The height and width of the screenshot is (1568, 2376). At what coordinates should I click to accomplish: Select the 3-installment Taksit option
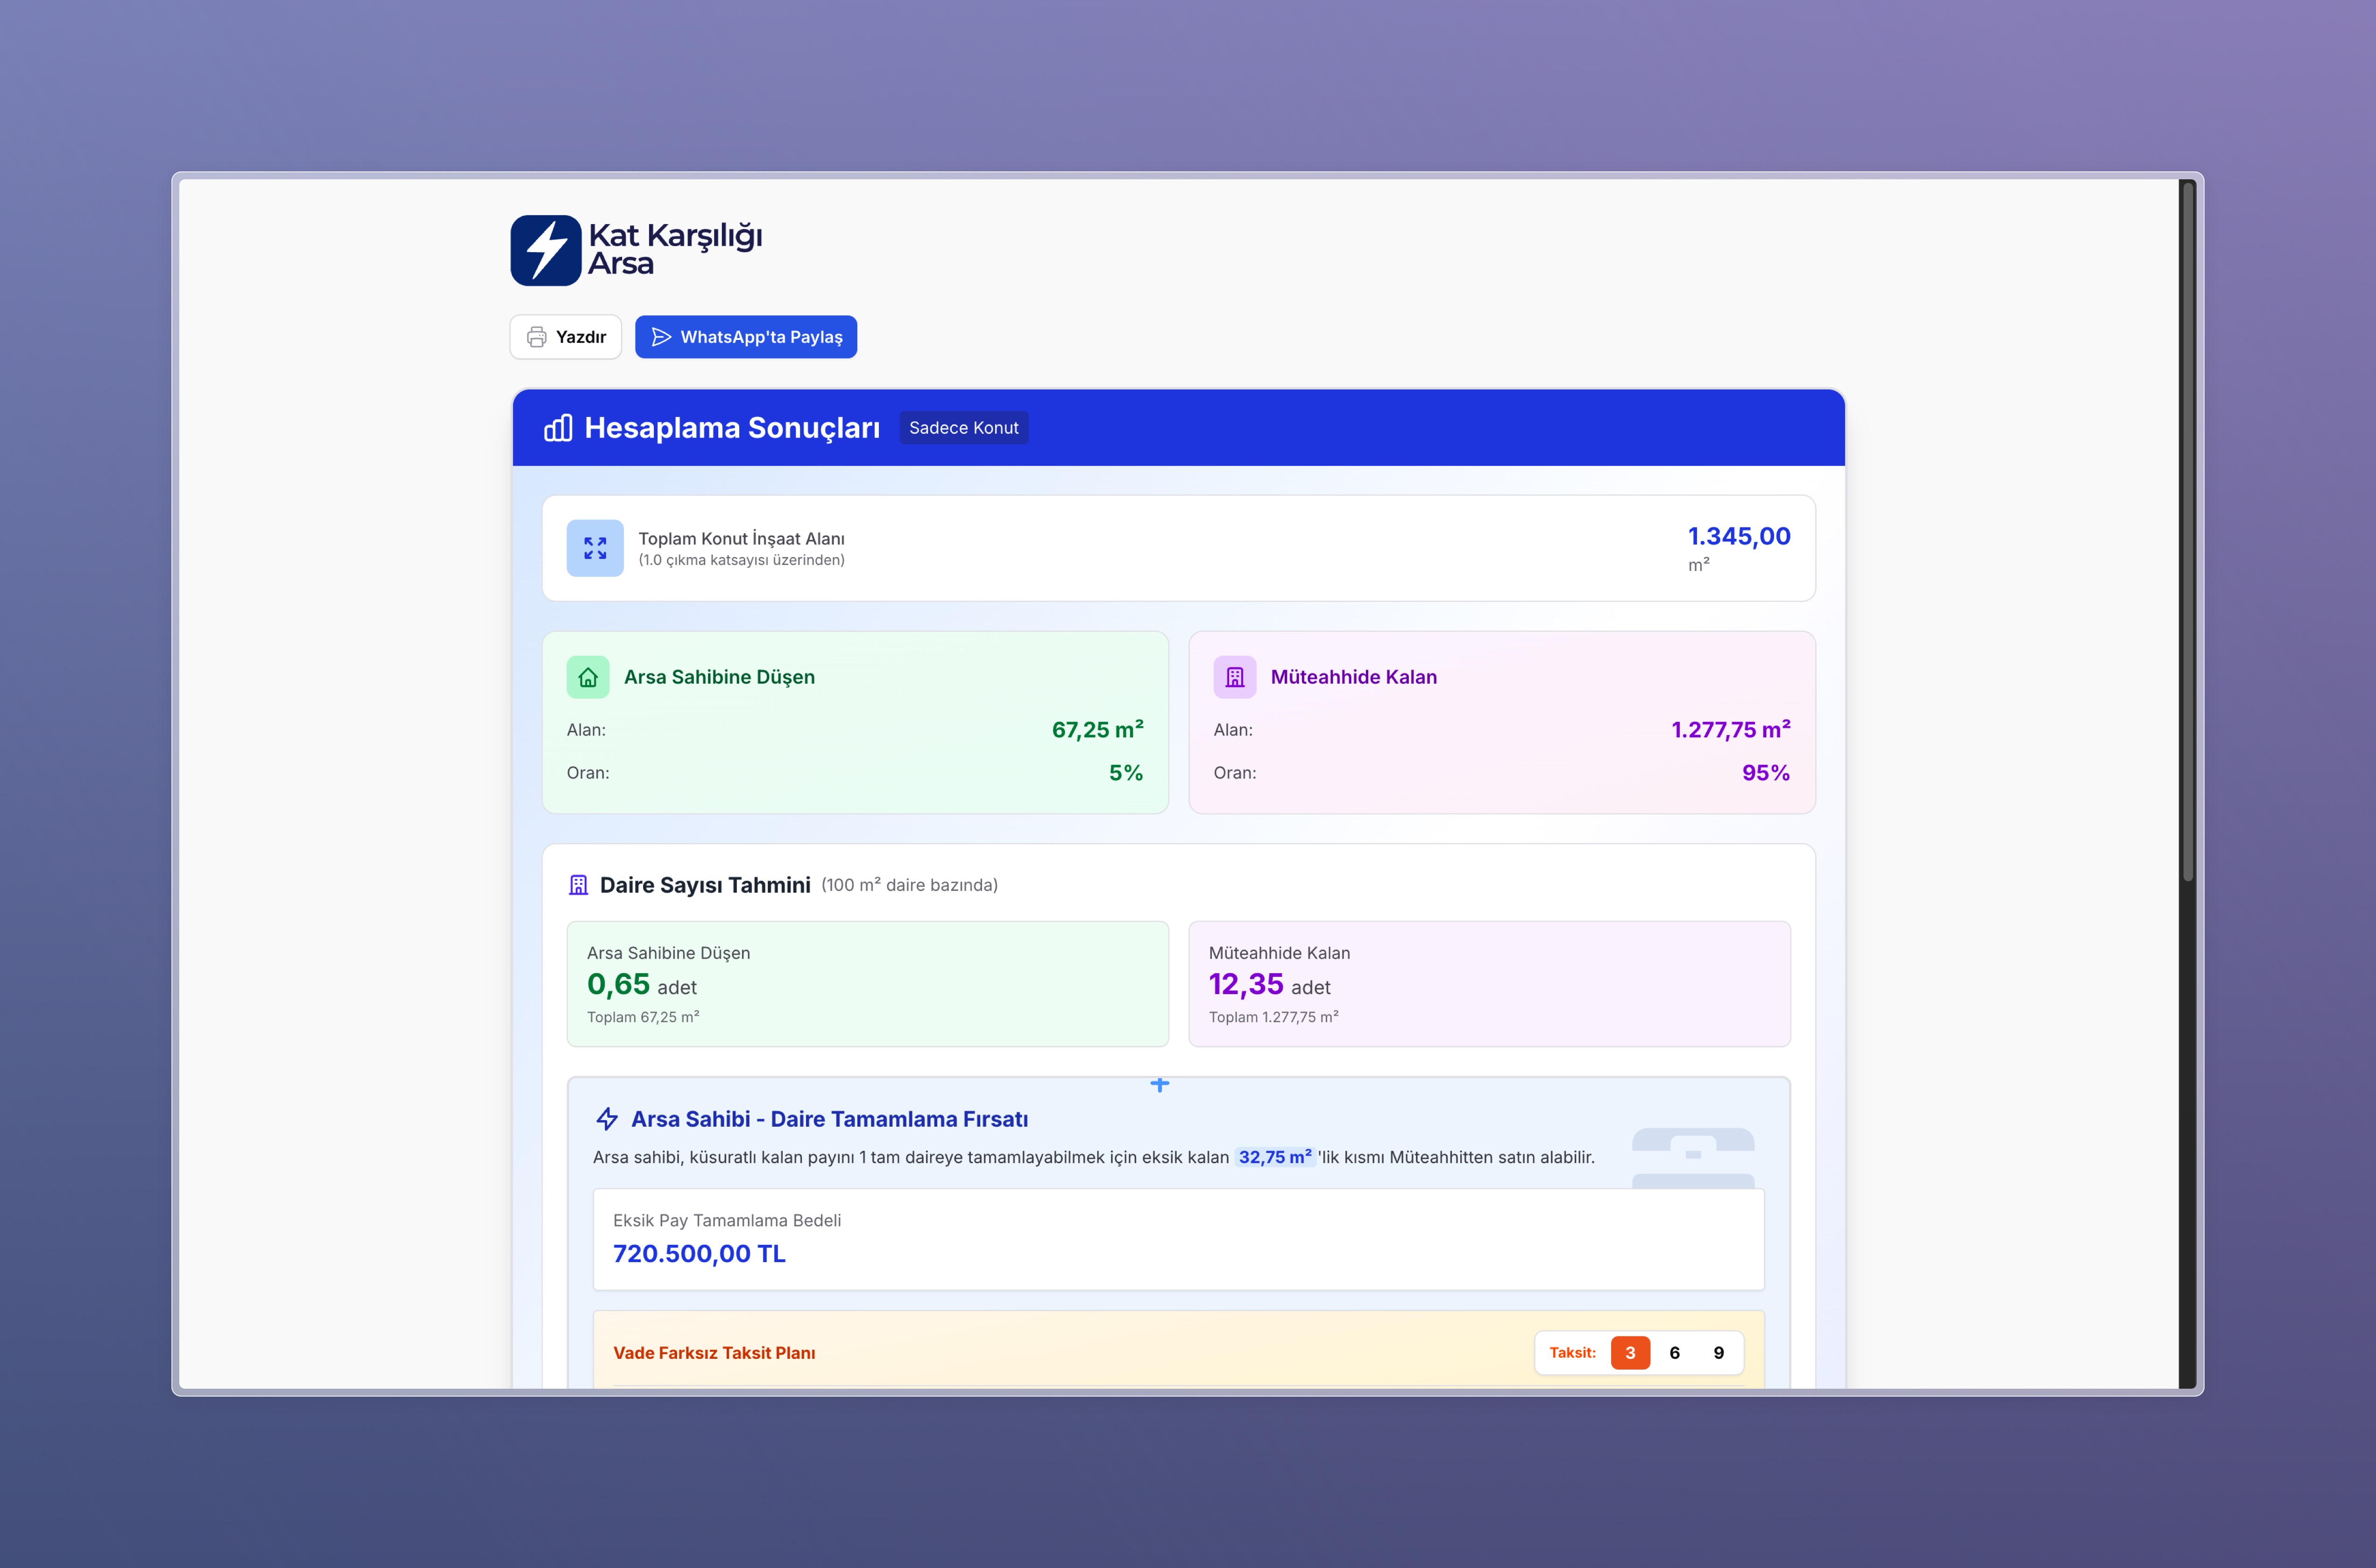click(x=1630, y=1353)
